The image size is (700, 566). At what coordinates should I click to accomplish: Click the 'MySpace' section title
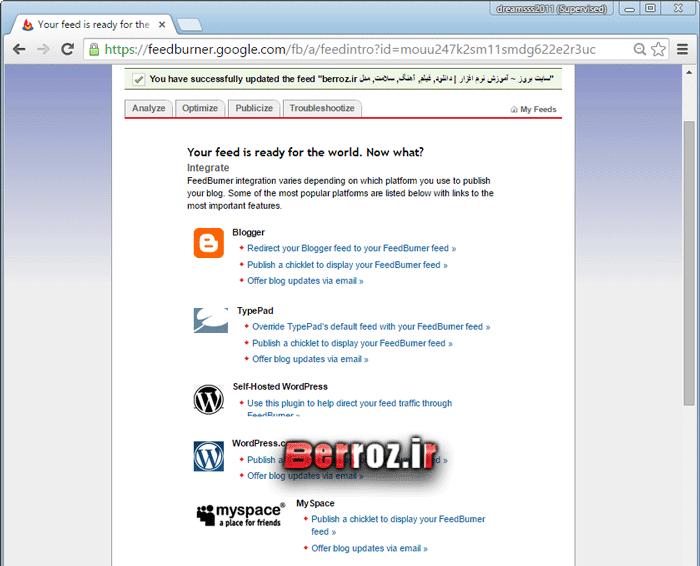click(315, 504)
